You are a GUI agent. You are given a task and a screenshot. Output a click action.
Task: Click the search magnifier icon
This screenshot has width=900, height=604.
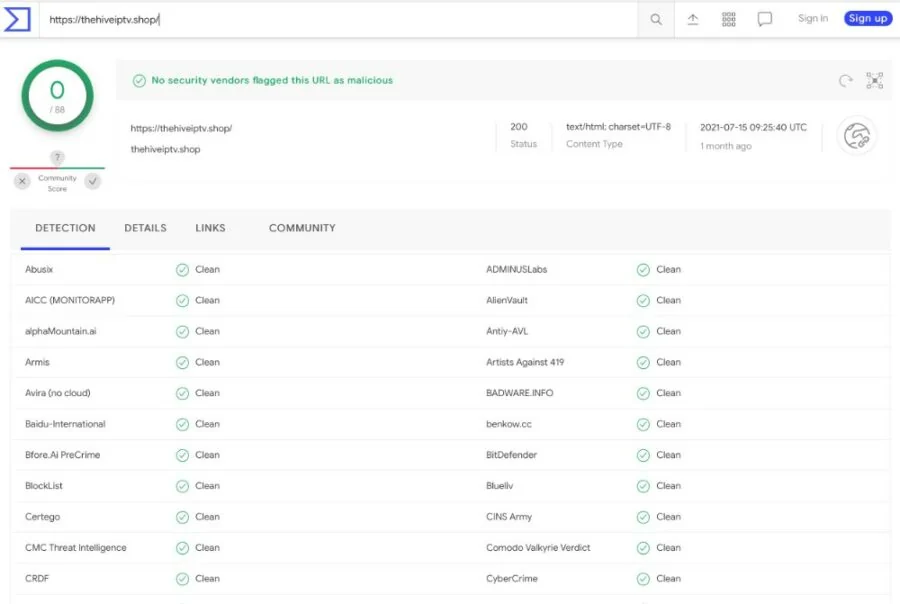click(655, 20)
